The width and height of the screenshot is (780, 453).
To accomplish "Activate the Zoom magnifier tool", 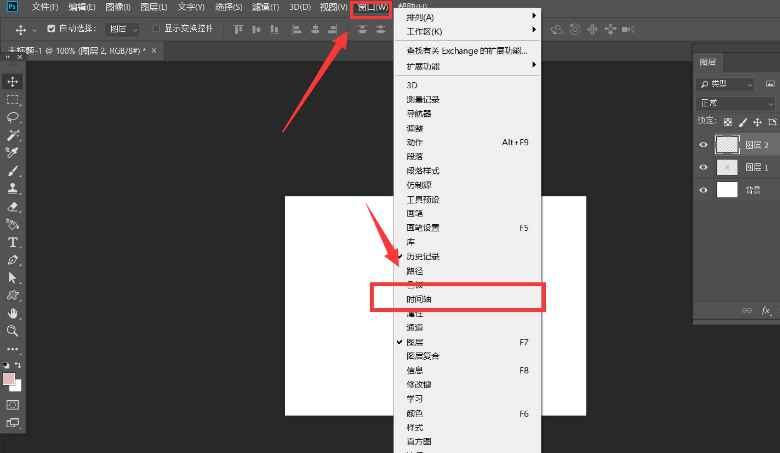I will (x=13, y=331).
